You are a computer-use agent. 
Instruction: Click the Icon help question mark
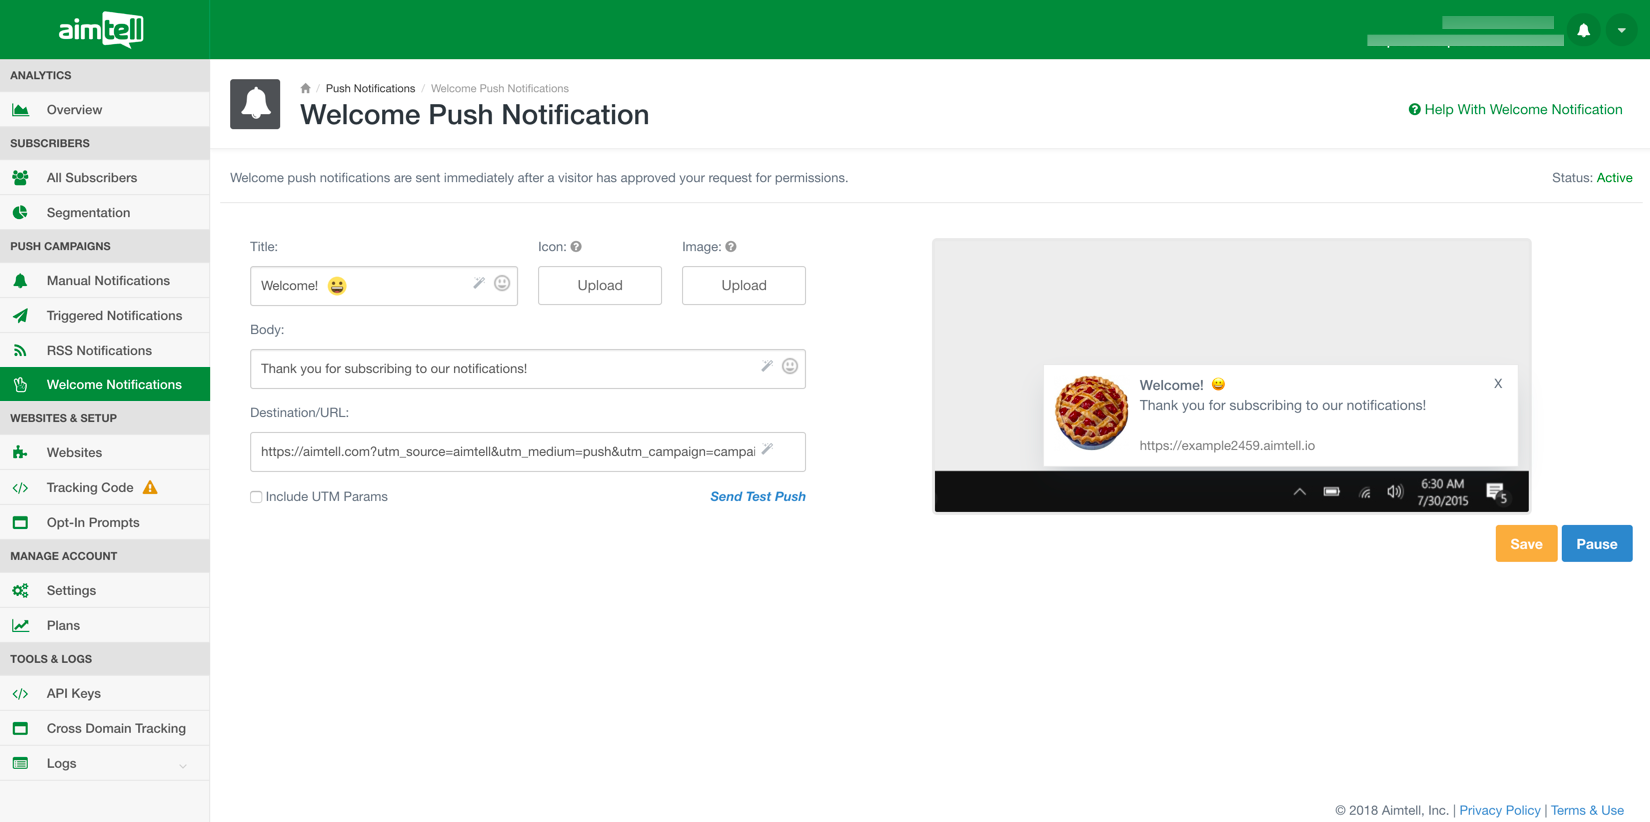click(x=576, y=247)
